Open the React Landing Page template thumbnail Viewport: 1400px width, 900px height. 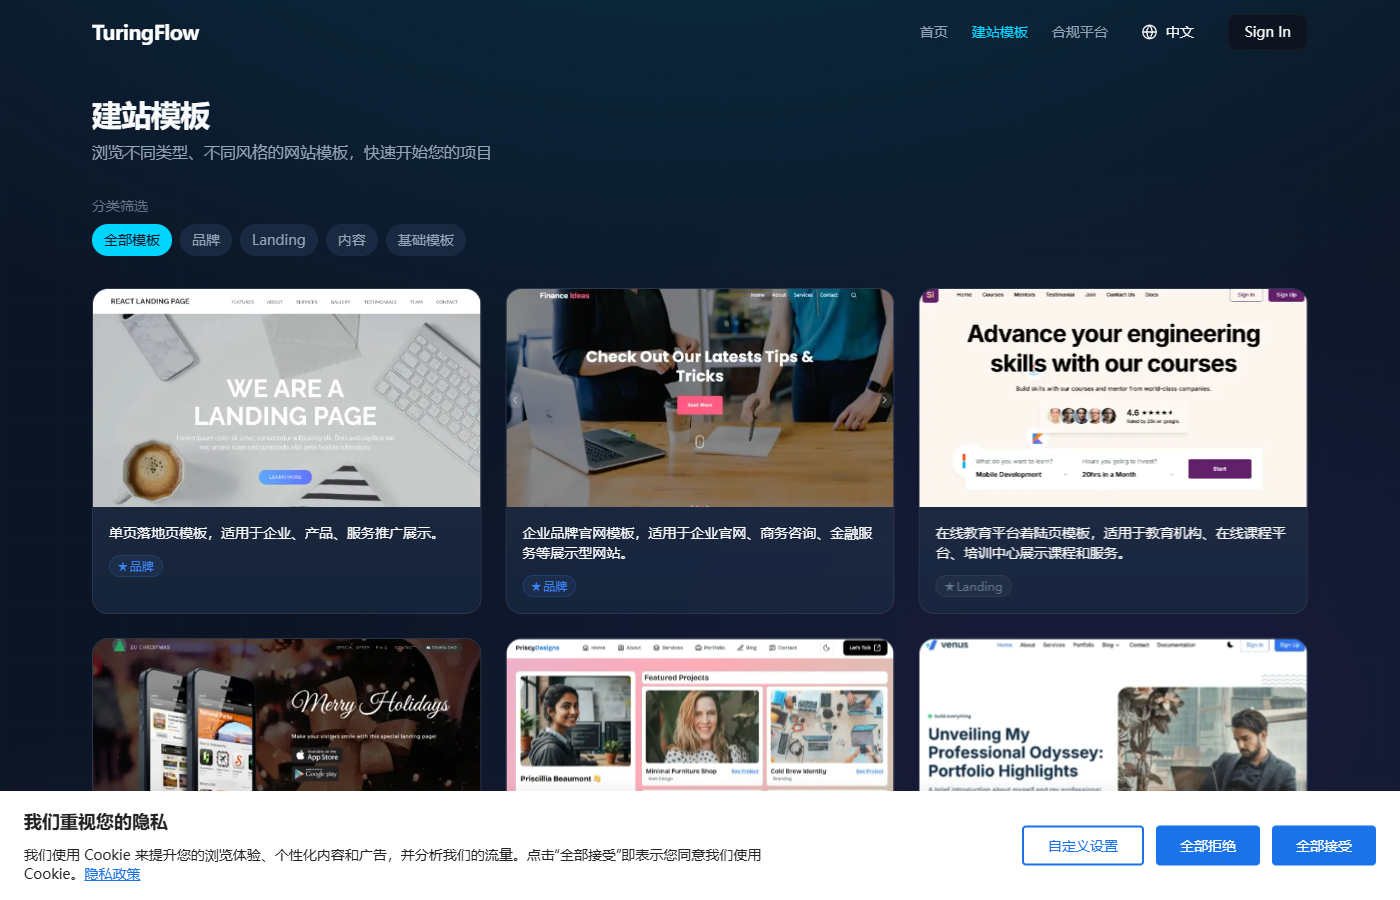[x=286, y=398]
